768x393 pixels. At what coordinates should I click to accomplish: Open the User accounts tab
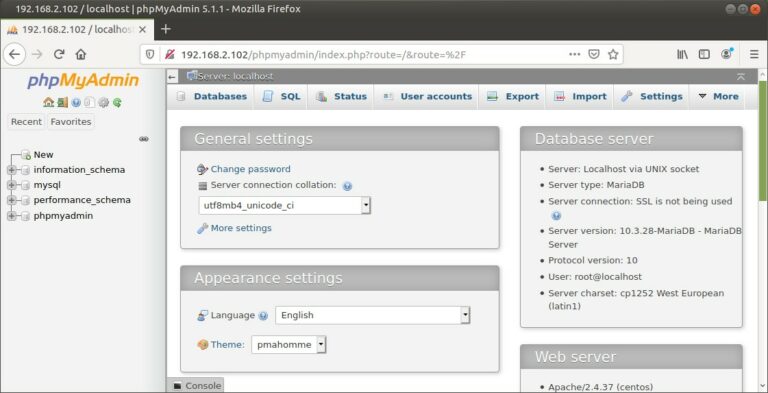point(427,97)
